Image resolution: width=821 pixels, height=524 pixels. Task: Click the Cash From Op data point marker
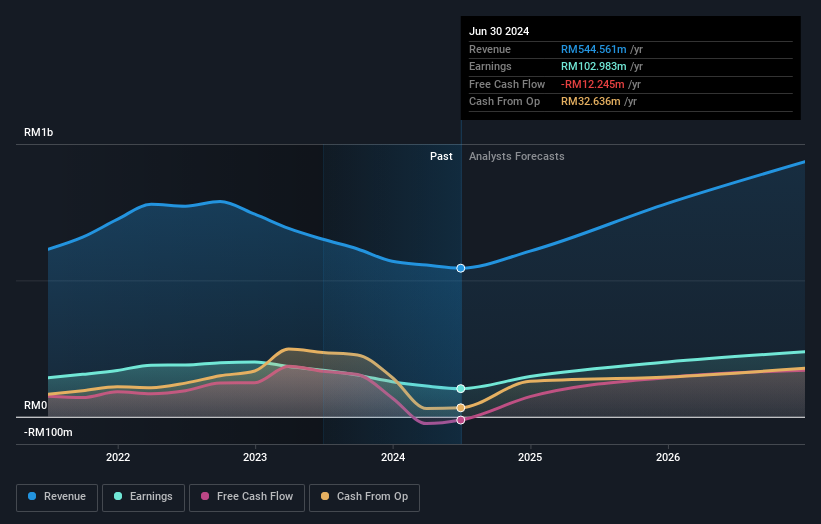(461, 408)
